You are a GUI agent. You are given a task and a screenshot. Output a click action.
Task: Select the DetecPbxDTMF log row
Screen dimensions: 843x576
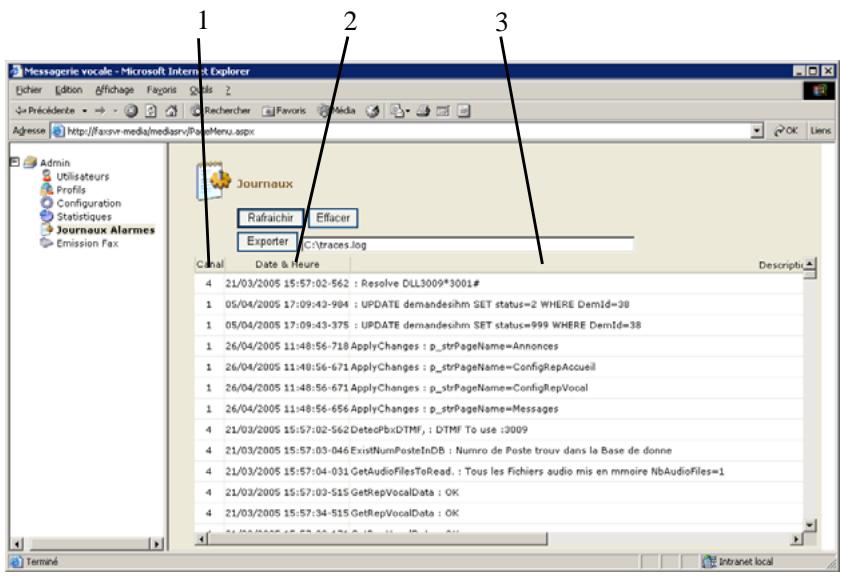[498, 429]
